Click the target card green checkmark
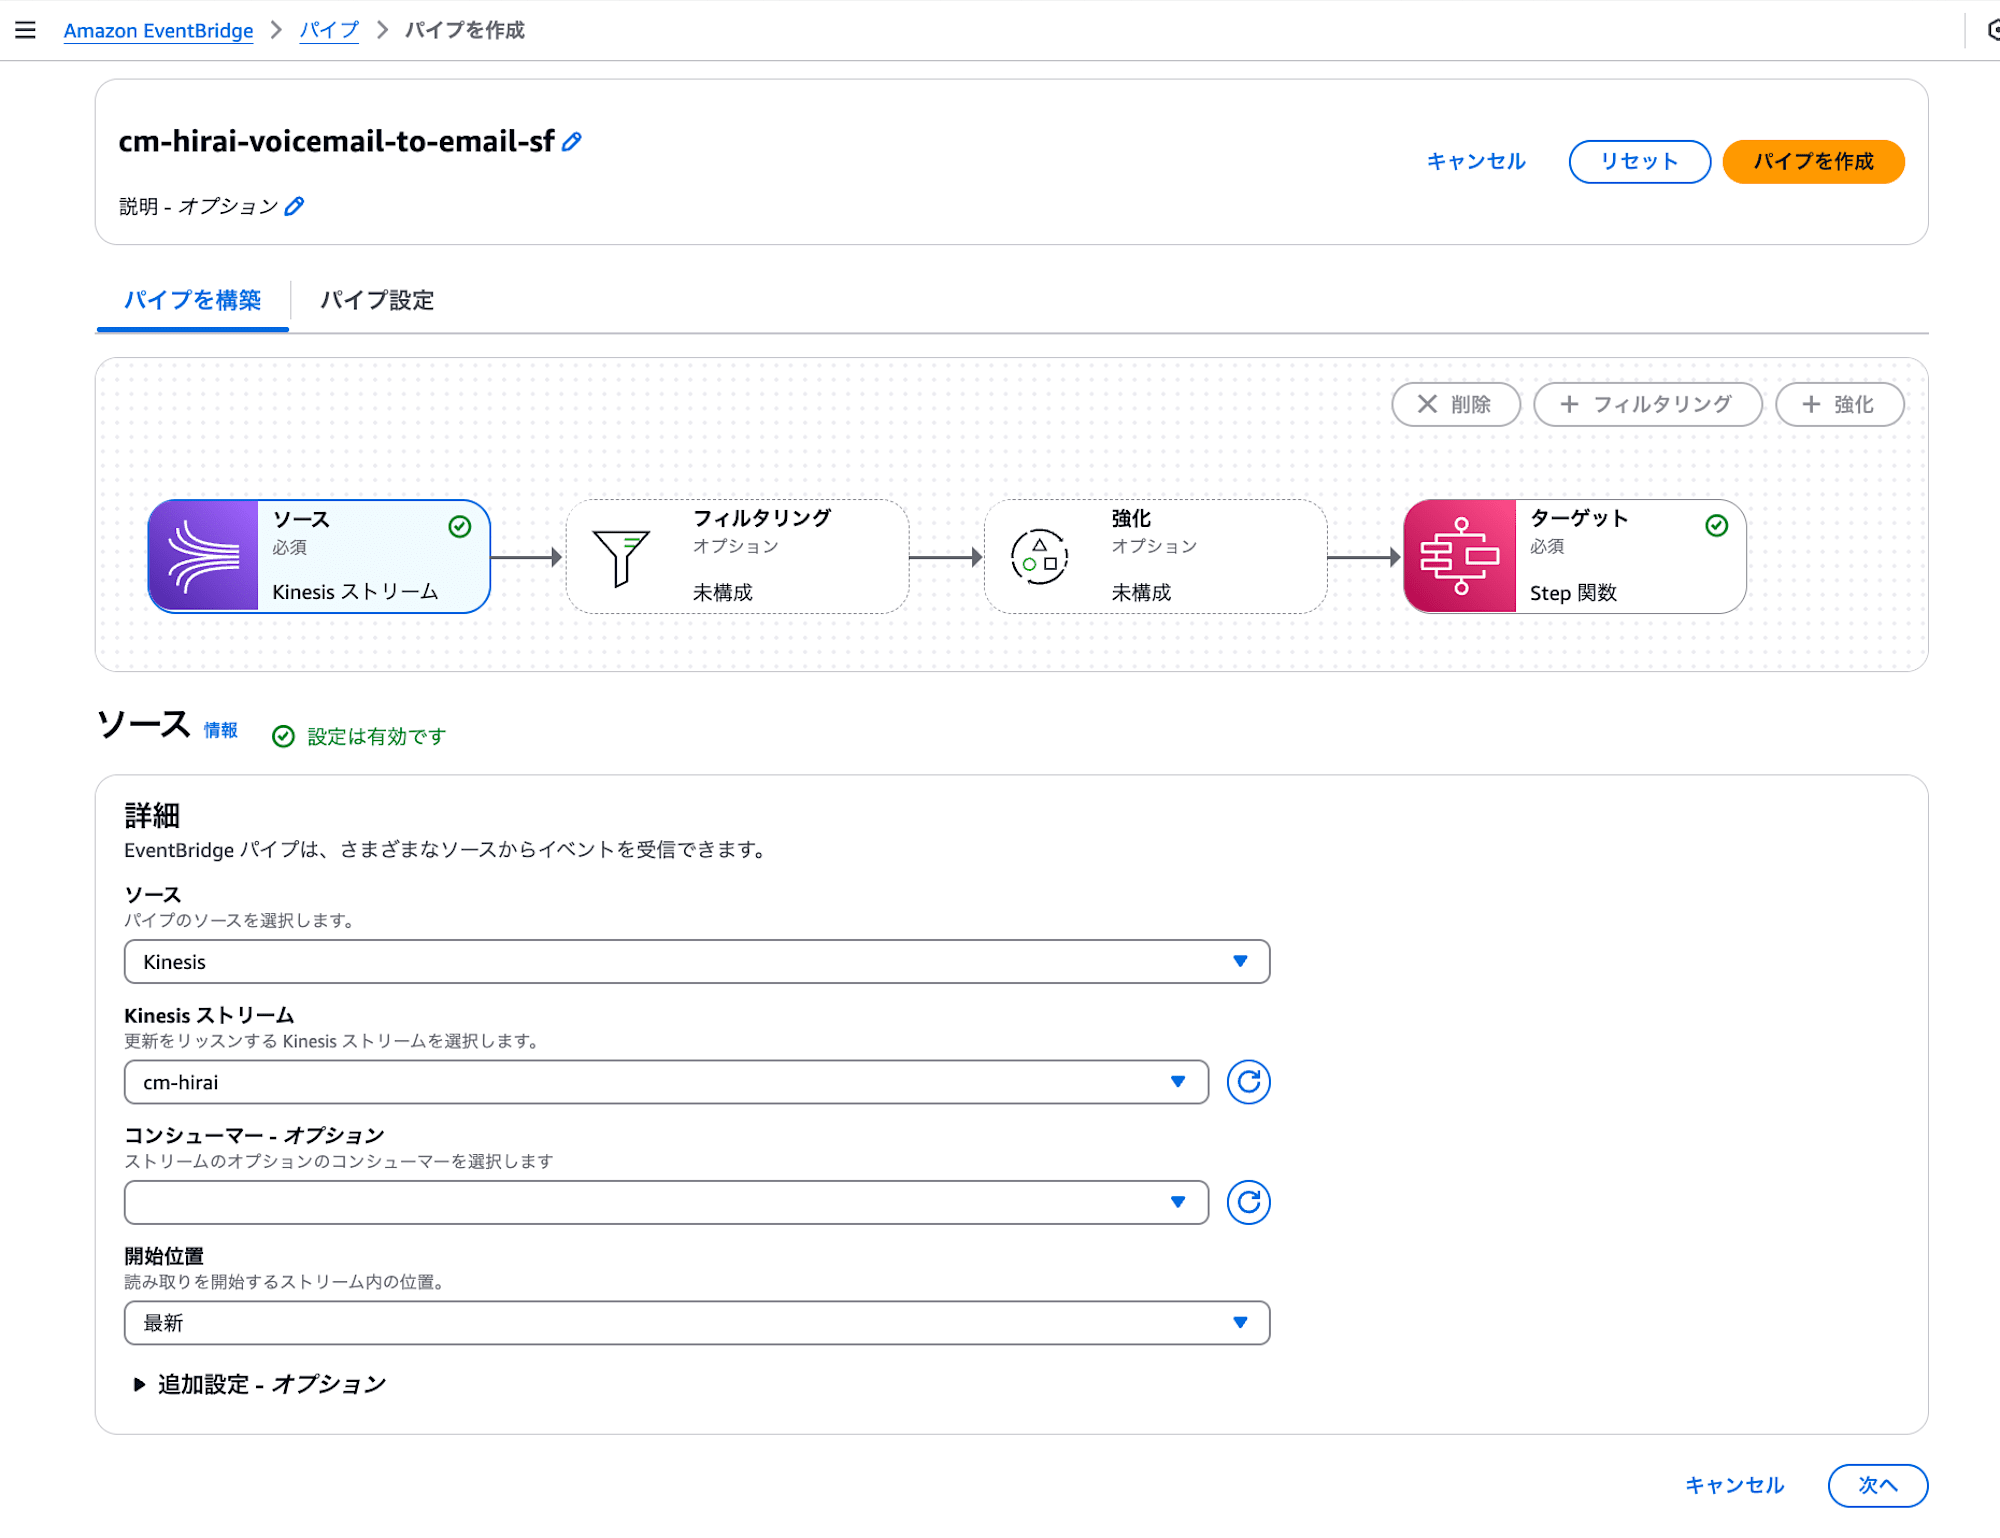2000x1538 pixels. [x=1717, y=526]
